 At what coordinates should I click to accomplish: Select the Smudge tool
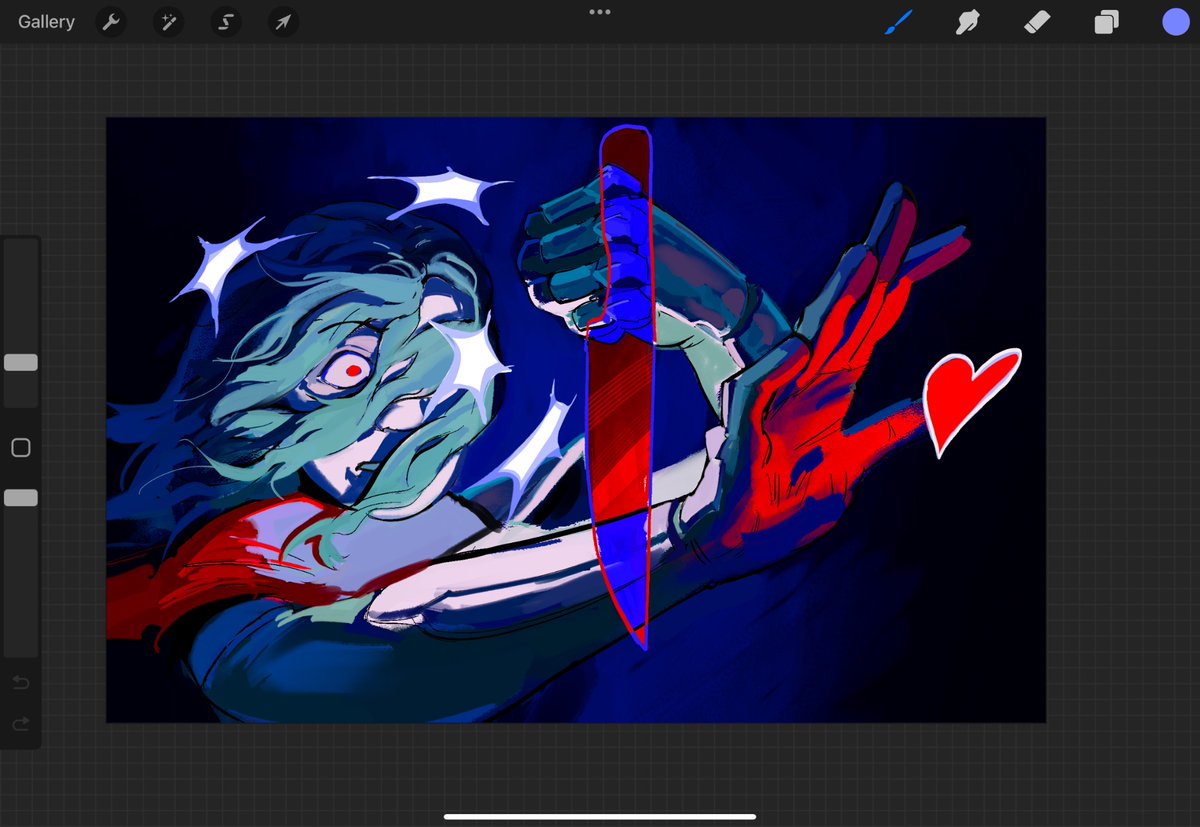click(x=967, y=22)
